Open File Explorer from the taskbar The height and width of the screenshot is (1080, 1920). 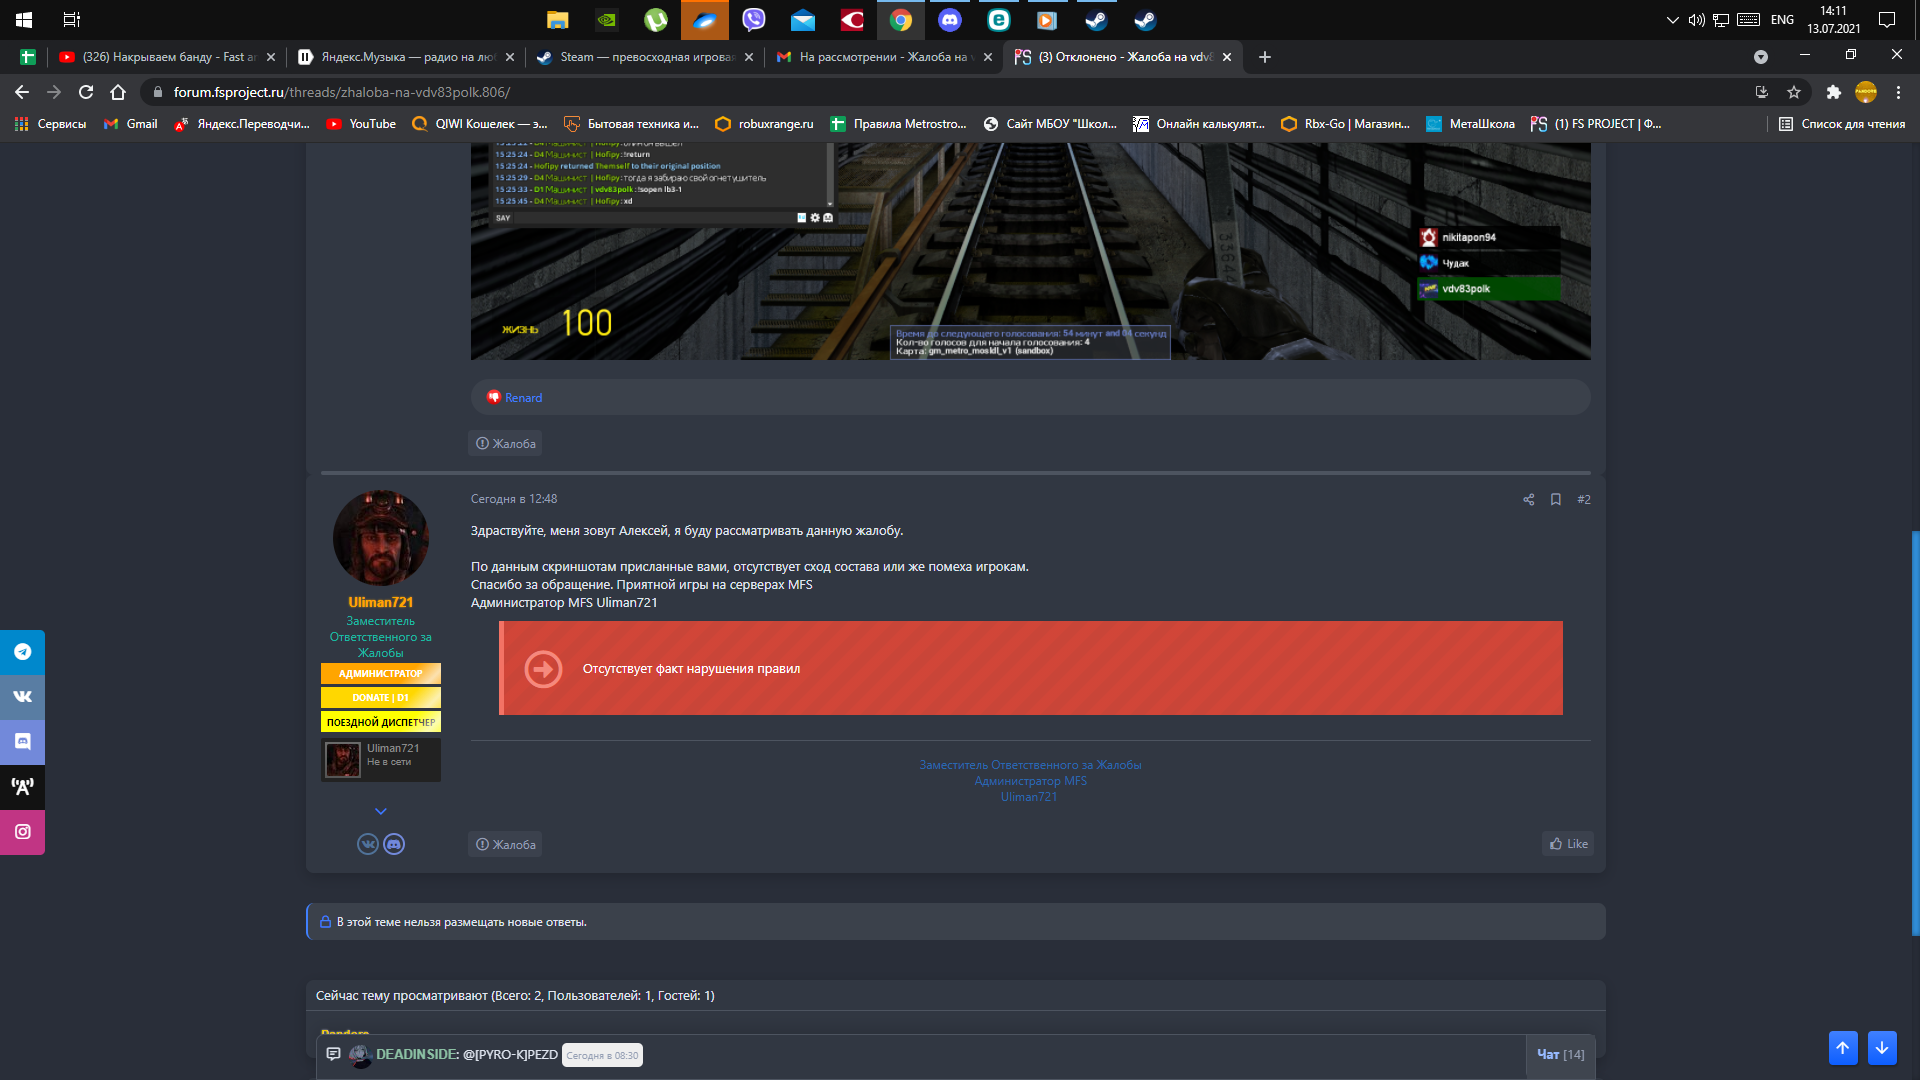coord(558,20)
